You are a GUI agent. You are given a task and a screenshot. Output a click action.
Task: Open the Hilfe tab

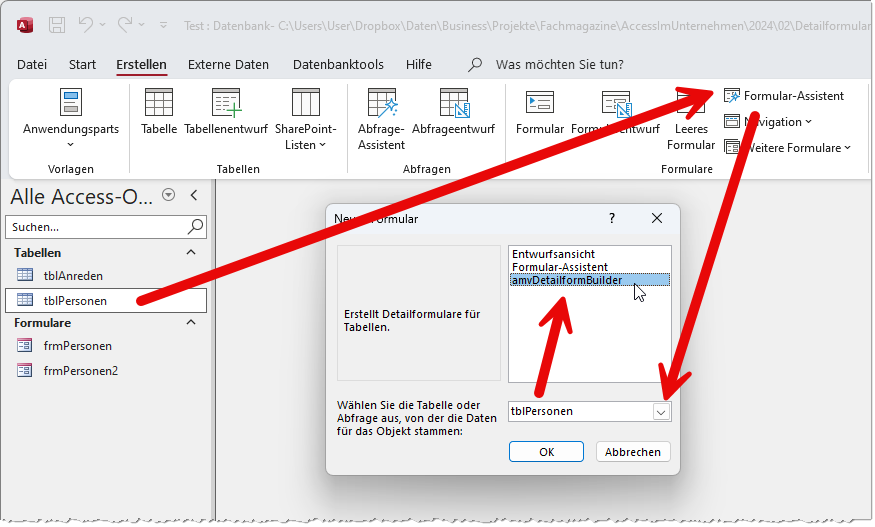click(x=419, y=65)
